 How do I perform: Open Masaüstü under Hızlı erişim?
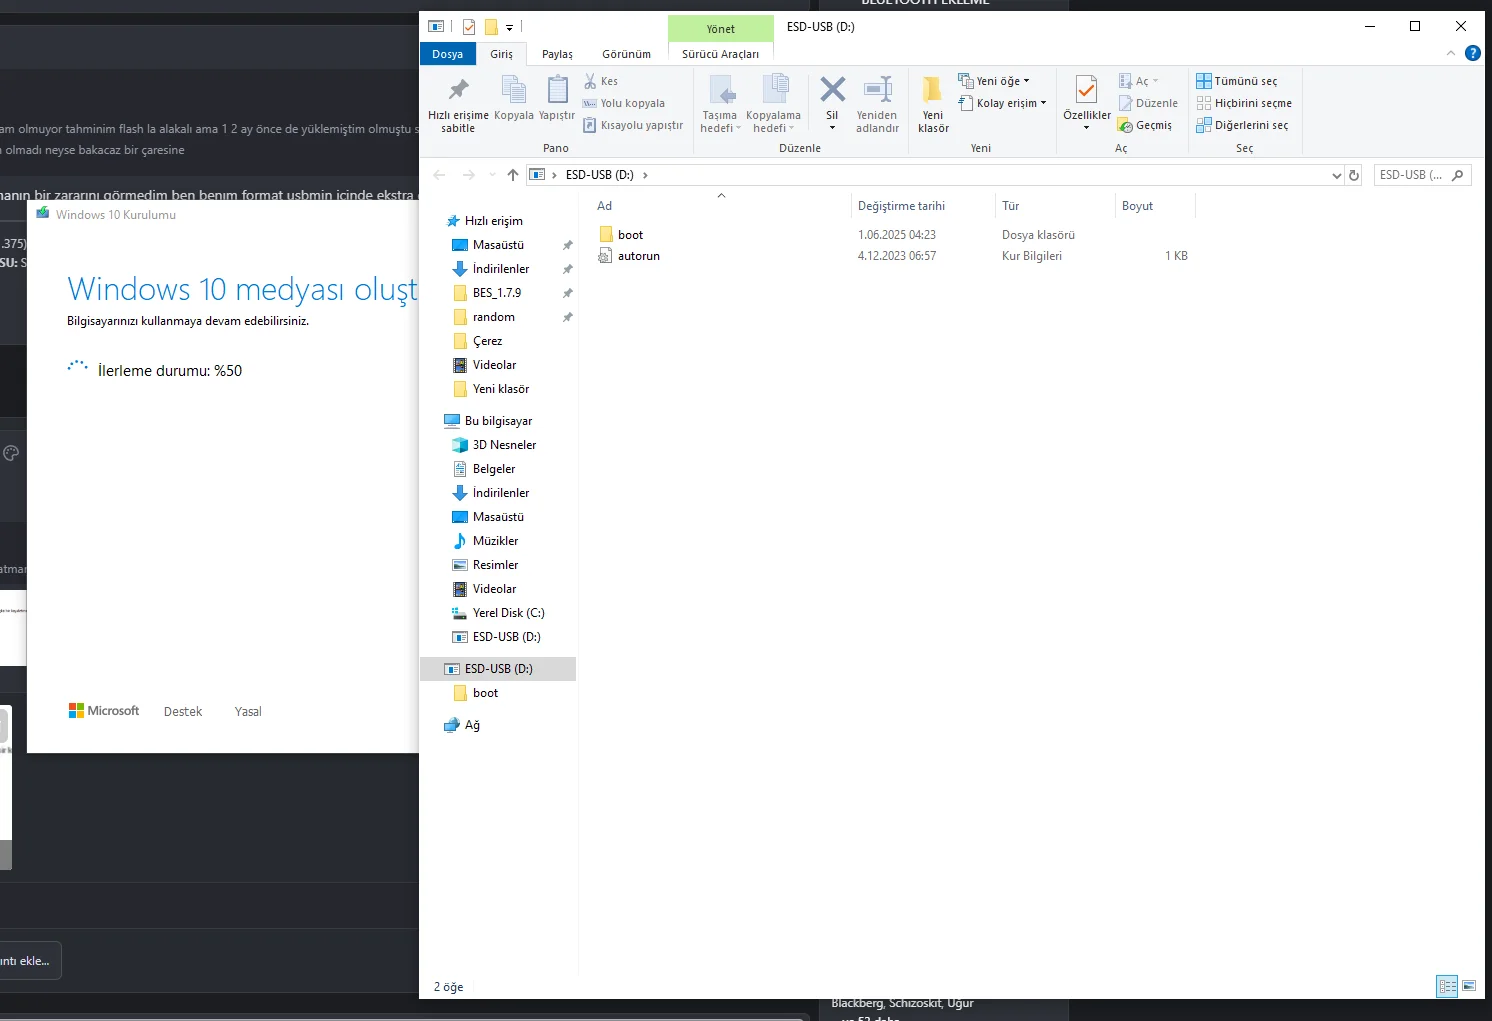click(x=498, y=245)
